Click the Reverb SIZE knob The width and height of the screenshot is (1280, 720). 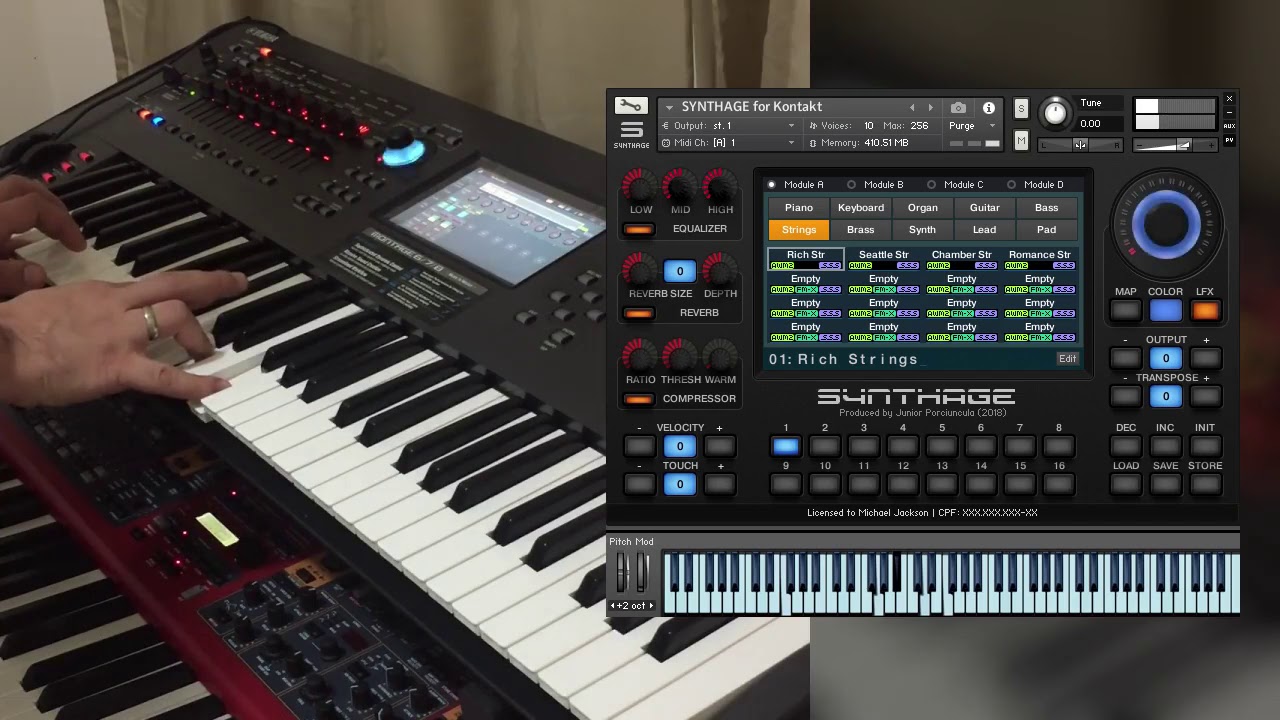click(x=641, y=270)
